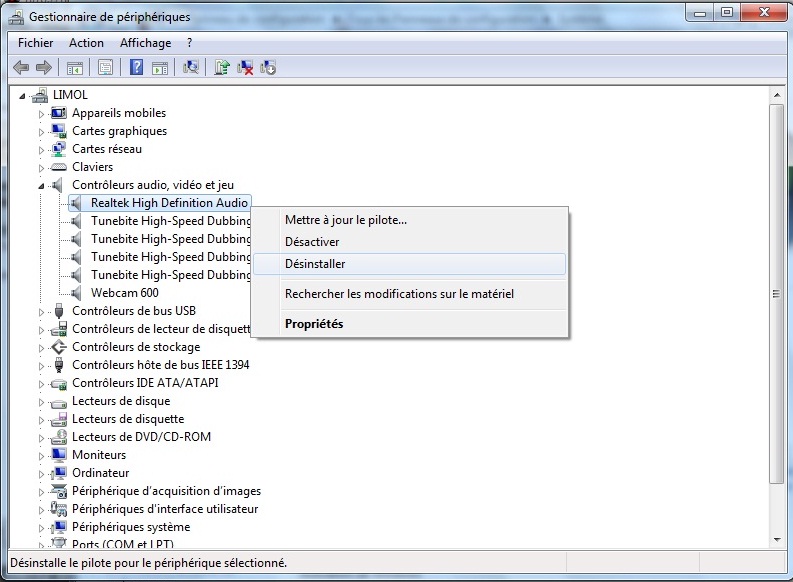Screen dimensions: 793x582
Task: Click the scrollbar down arrow
Action: (777, 540)
